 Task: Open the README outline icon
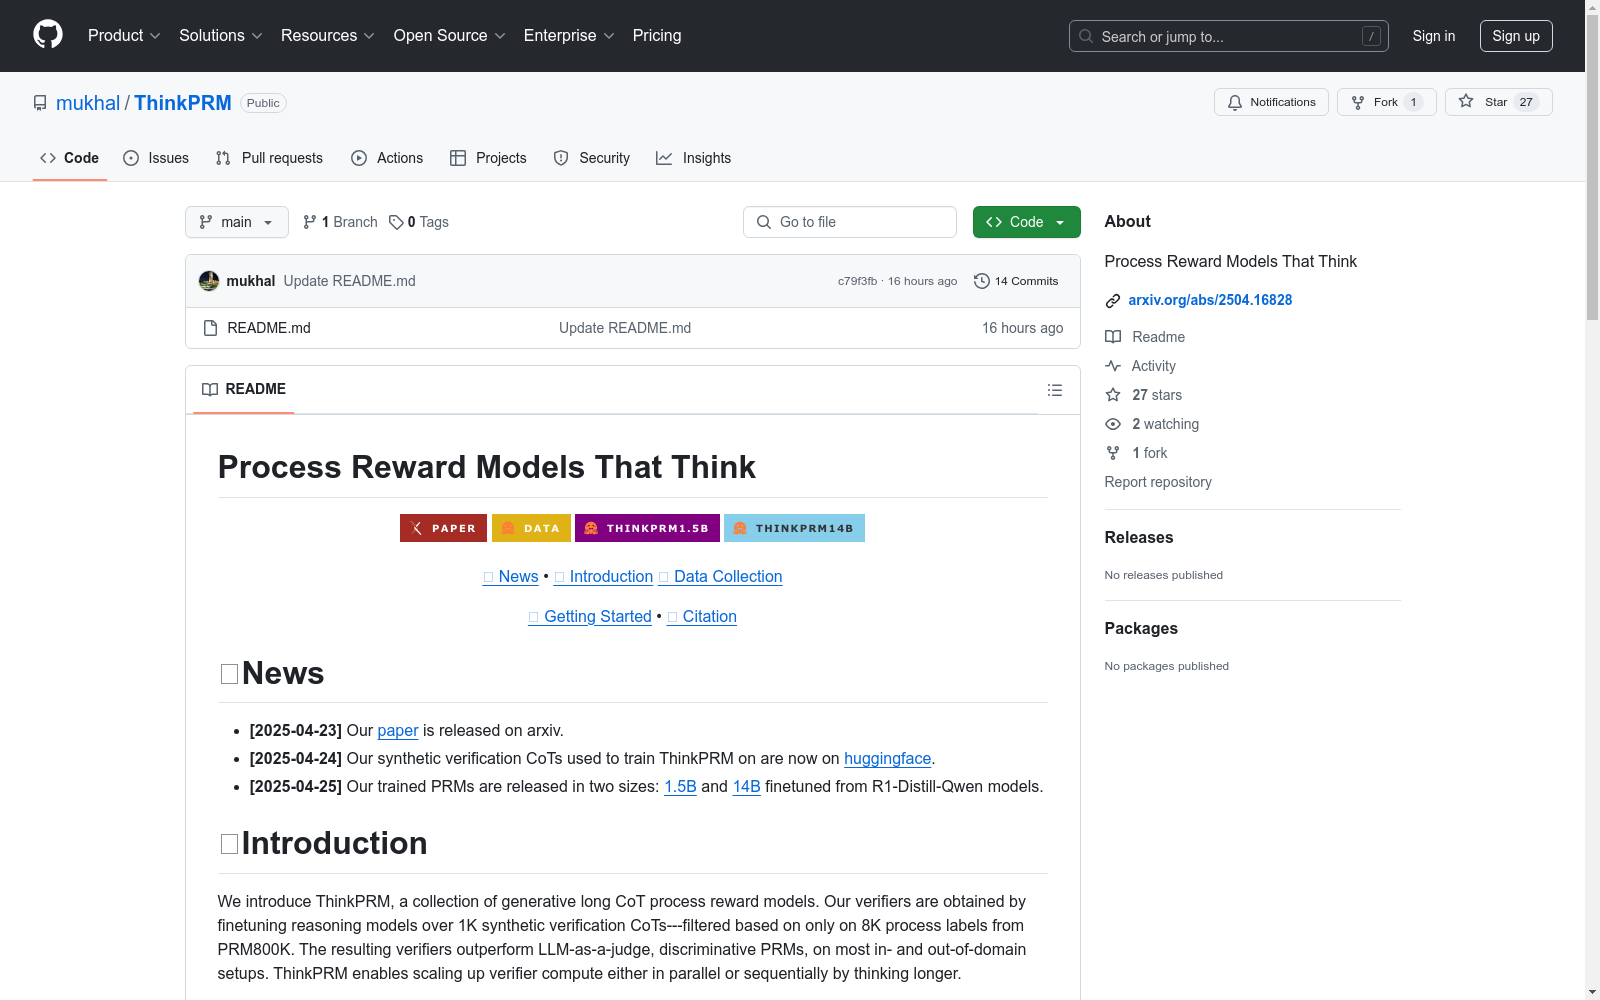tap(1055, 390)
